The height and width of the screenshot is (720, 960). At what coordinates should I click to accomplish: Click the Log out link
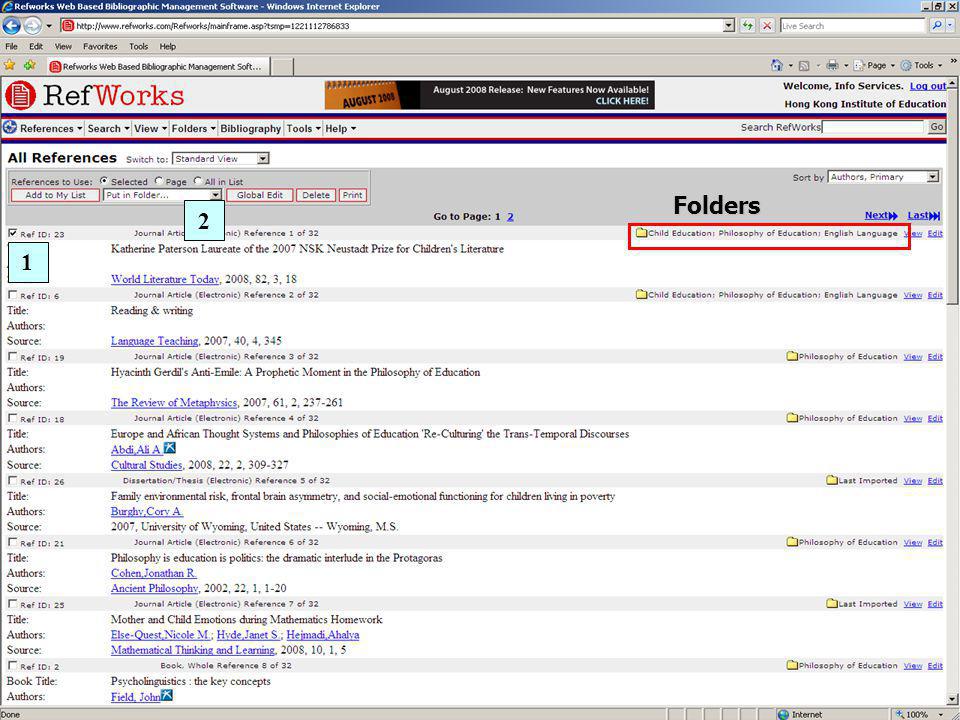click(928, 86)
